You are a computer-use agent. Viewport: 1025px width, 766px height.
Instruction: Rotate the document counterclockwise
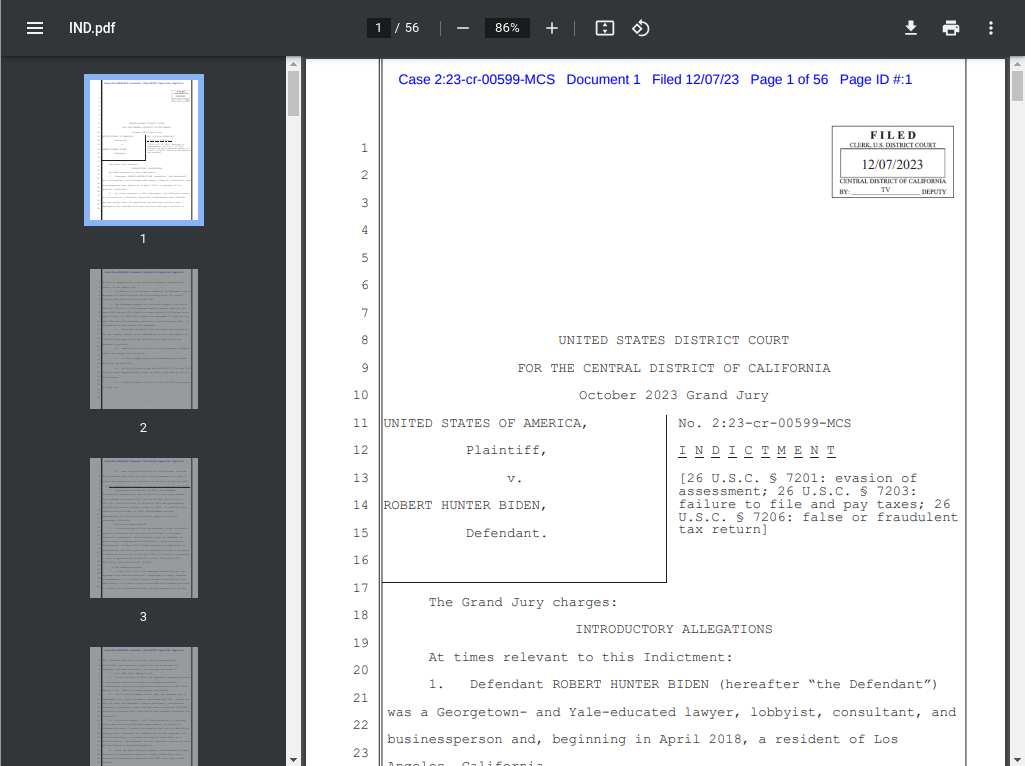point(641,28)
